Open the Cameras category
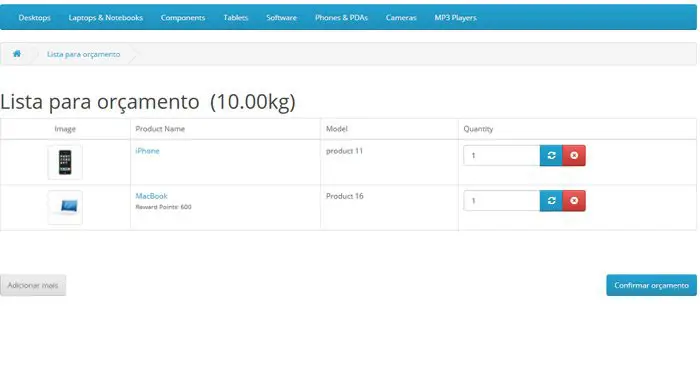Screen dimensions: 700x371 click(x=401, y=18)
